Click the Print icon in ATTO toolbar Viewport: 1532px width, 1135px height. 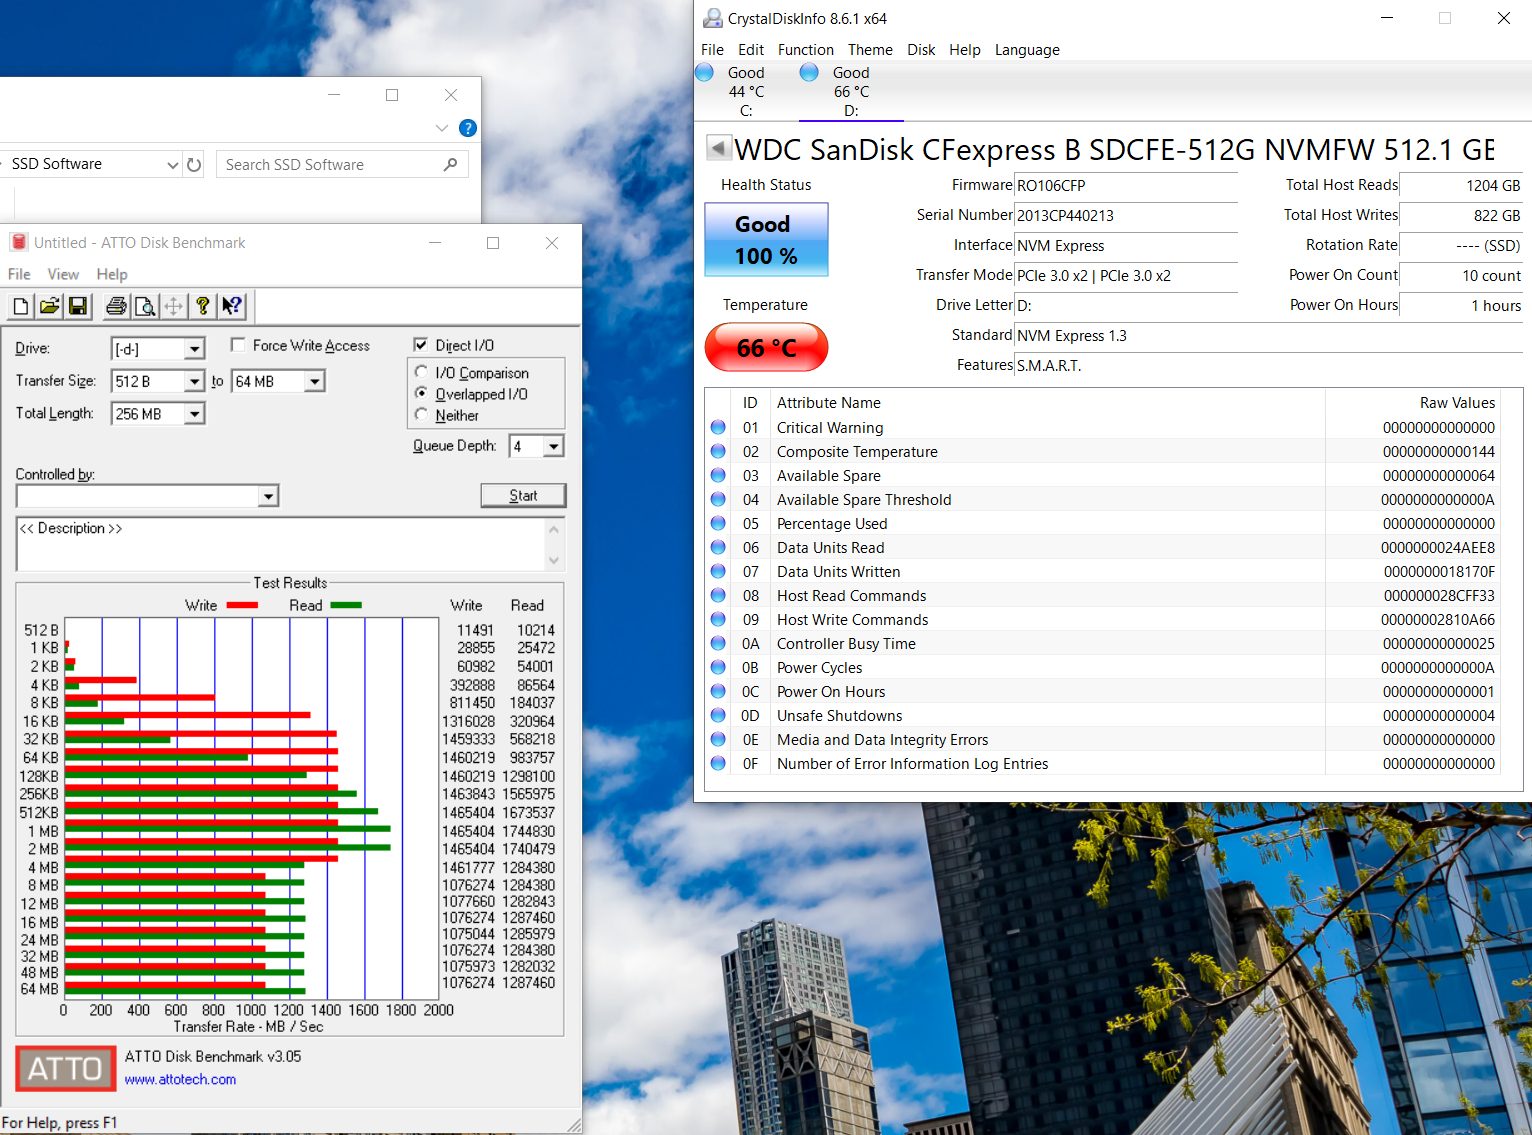(x=116, y=306)
